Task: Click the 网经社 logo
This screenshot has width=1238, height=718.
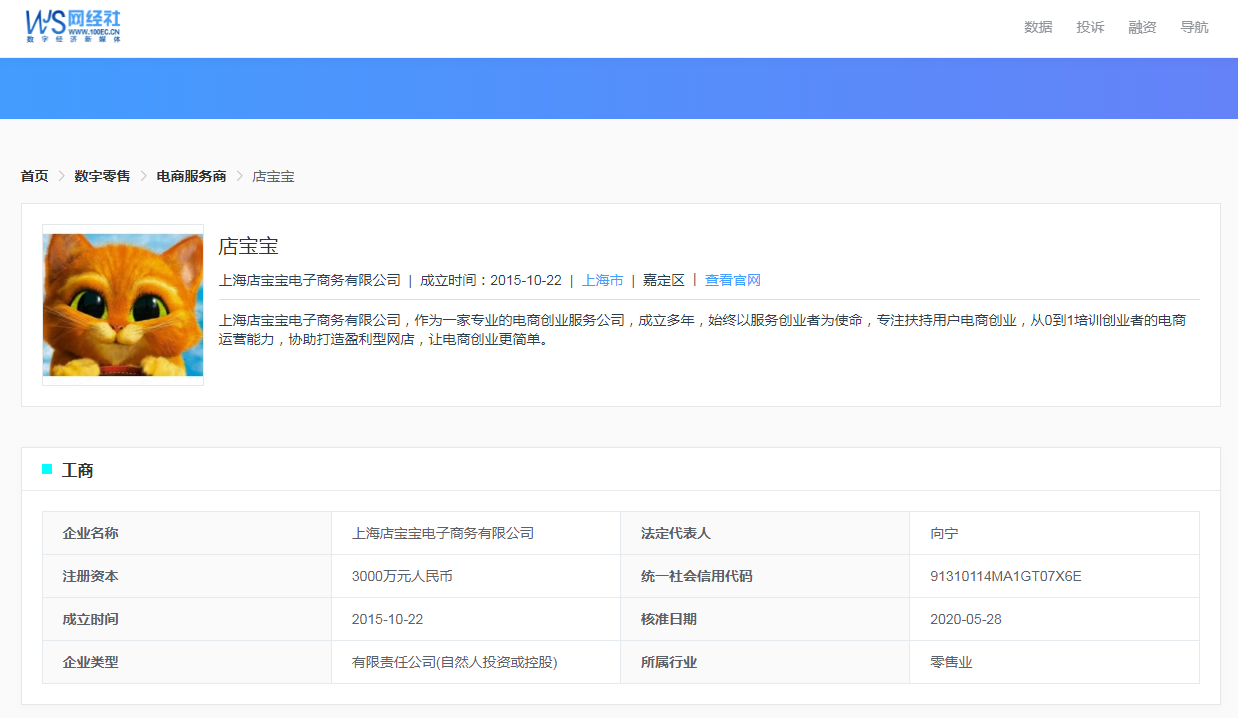Action: pos(75,25)
